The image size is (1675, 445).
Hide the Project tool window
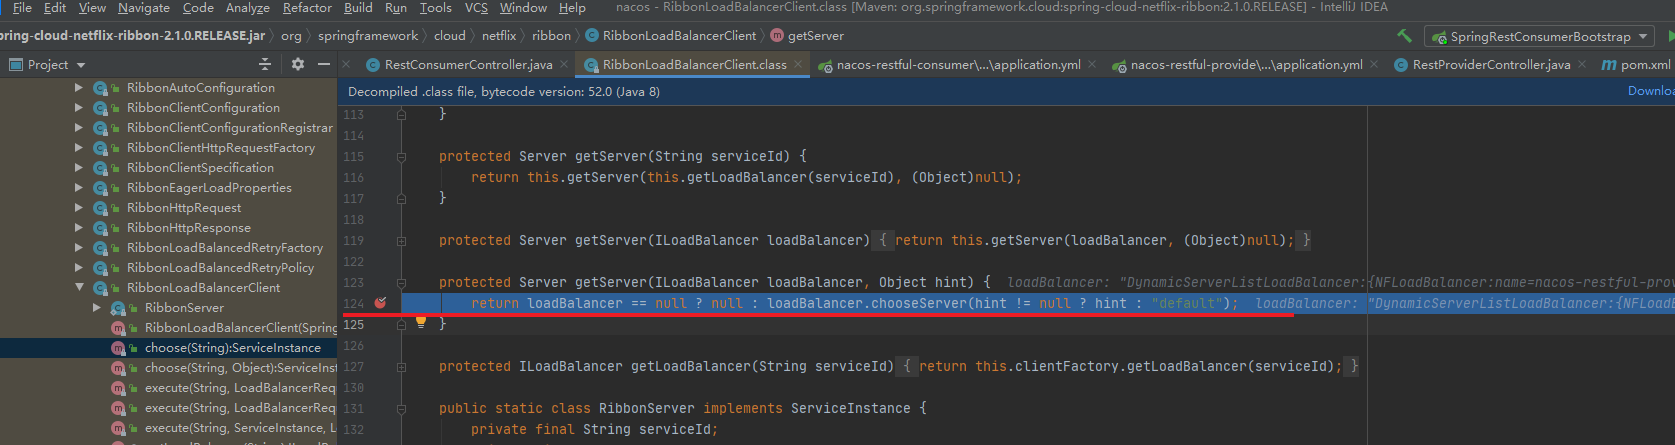(324, 64)
